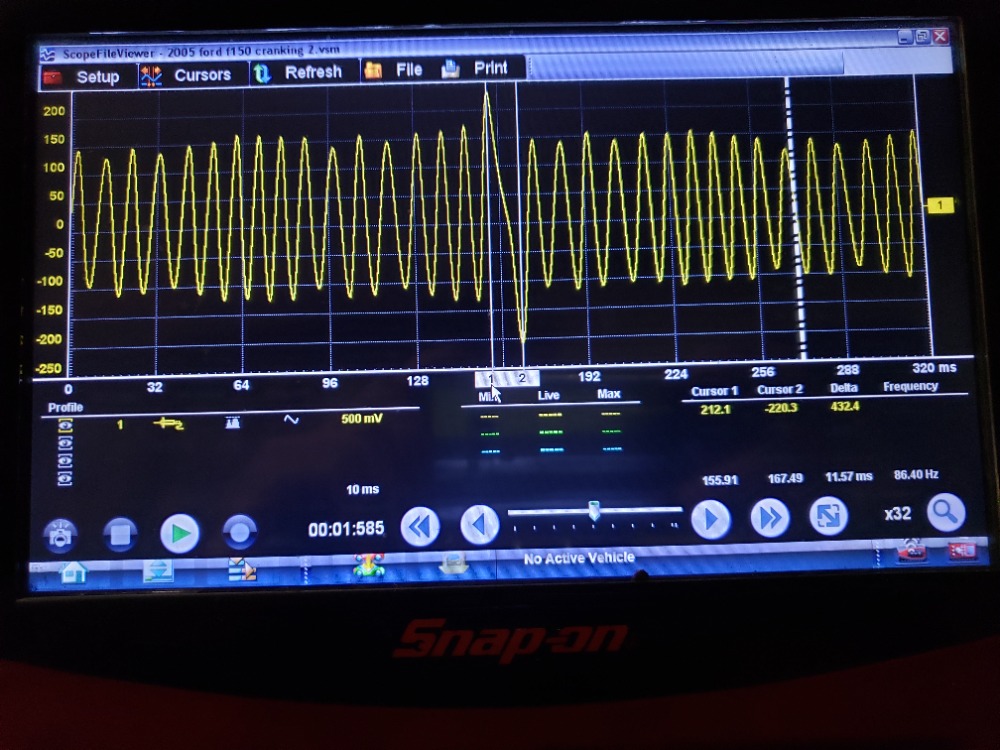
Task: Step forward one frame with the right arrow
Action: pyautogui.click(x=711, y=520)
